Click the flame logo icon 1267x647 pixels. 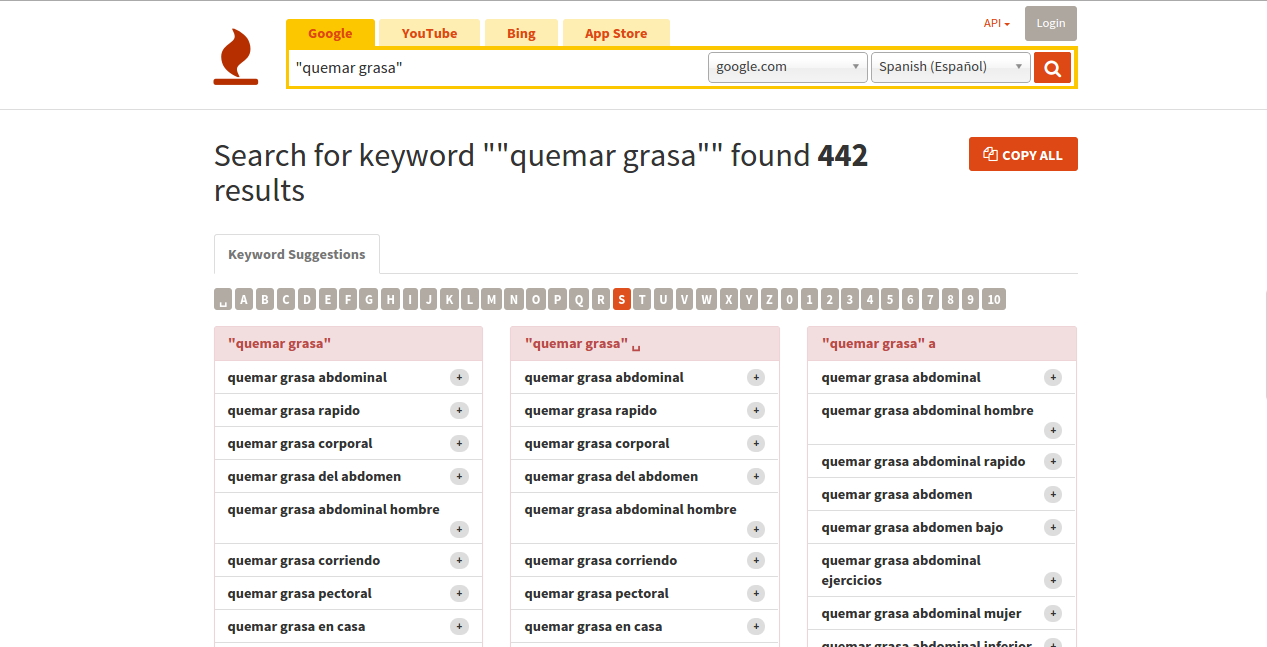pos(236,58)
